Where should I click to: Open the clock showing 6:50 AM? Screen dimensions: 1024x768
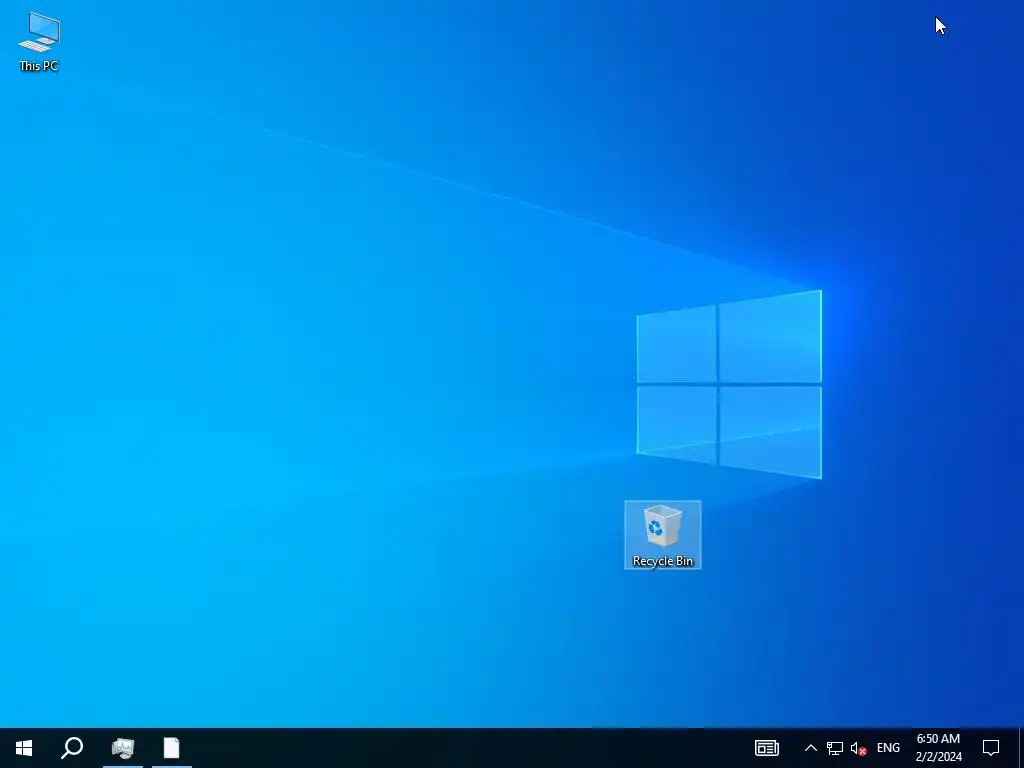(x=938, y=748)
